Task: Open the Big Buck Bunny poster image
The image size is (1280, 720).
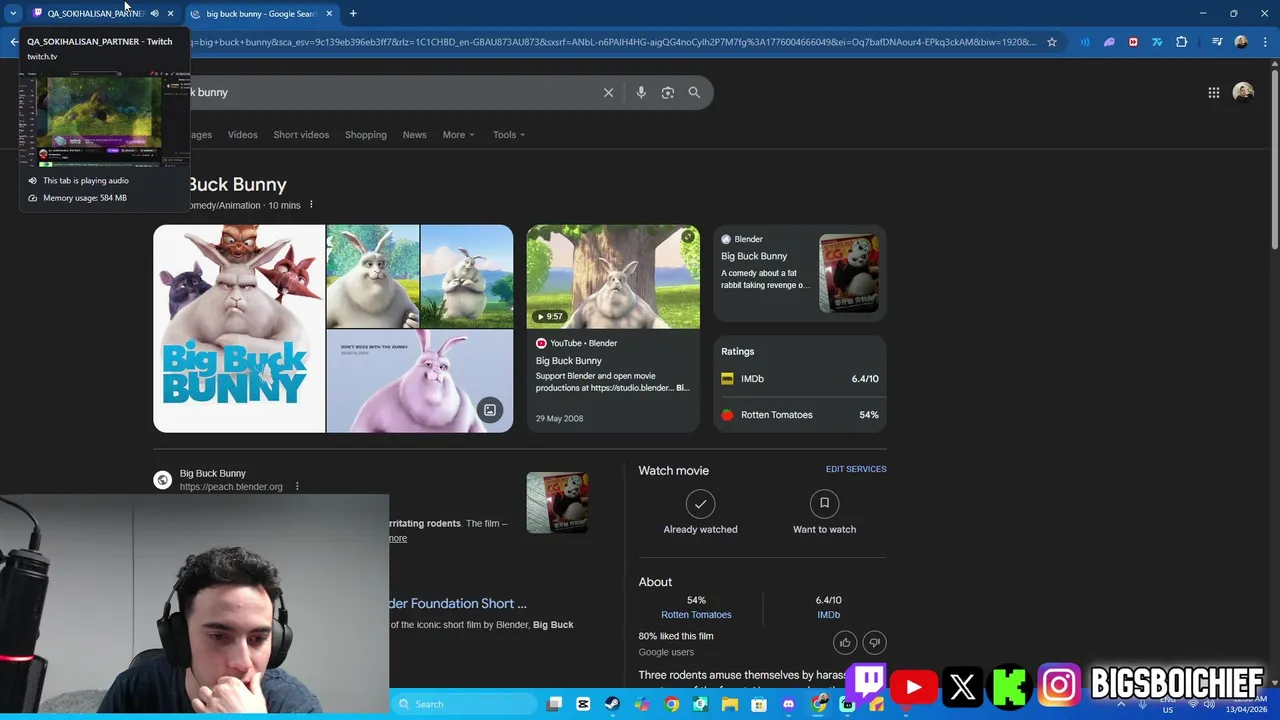Action: tap(239, 328)
